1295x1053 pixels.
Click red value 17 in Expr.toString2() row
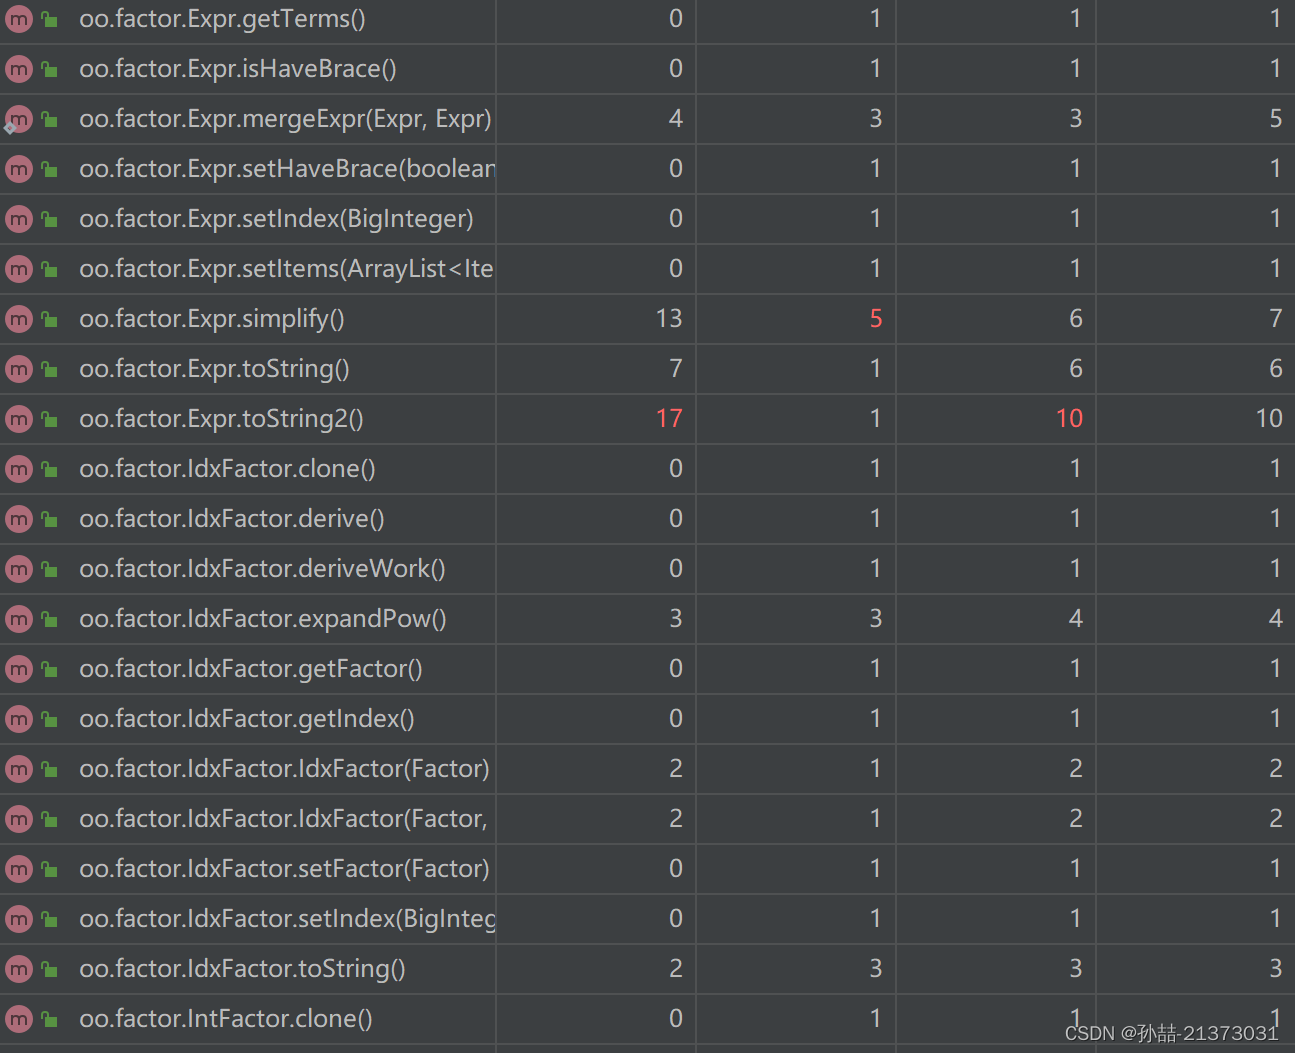pos(669,419)
